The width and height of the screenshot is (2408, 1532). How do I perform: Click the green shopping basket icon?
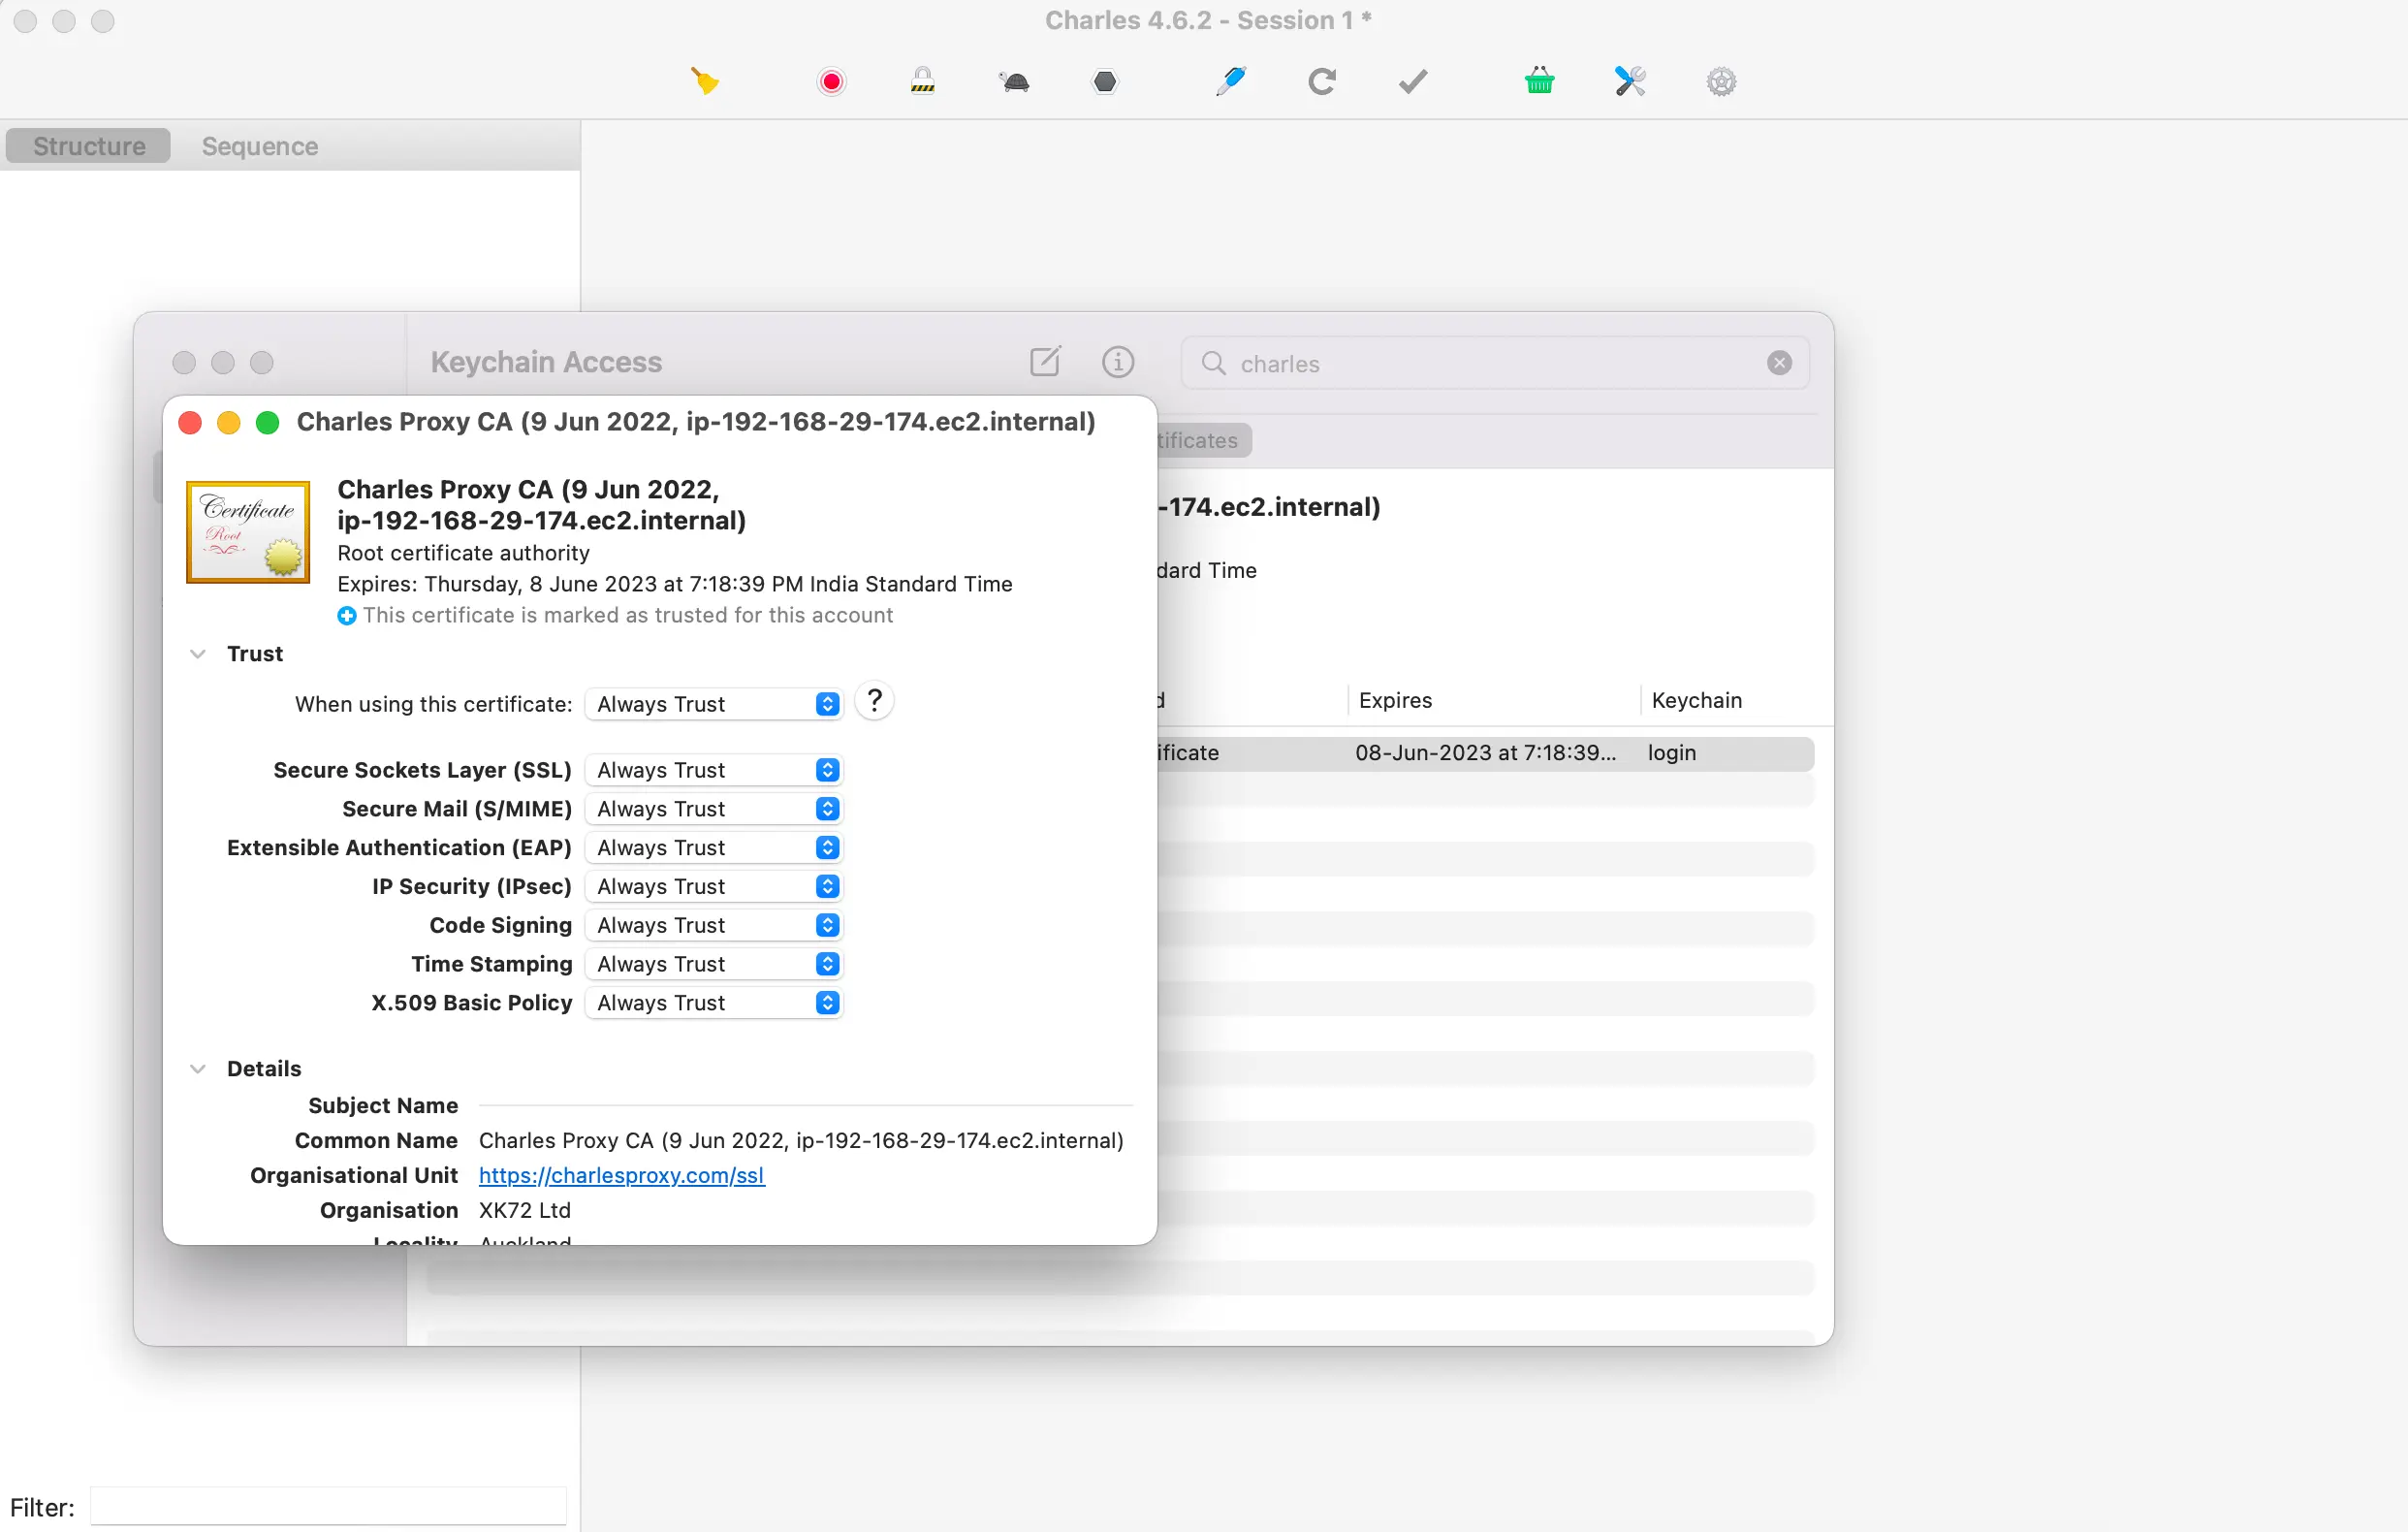tap(1539, 81)
